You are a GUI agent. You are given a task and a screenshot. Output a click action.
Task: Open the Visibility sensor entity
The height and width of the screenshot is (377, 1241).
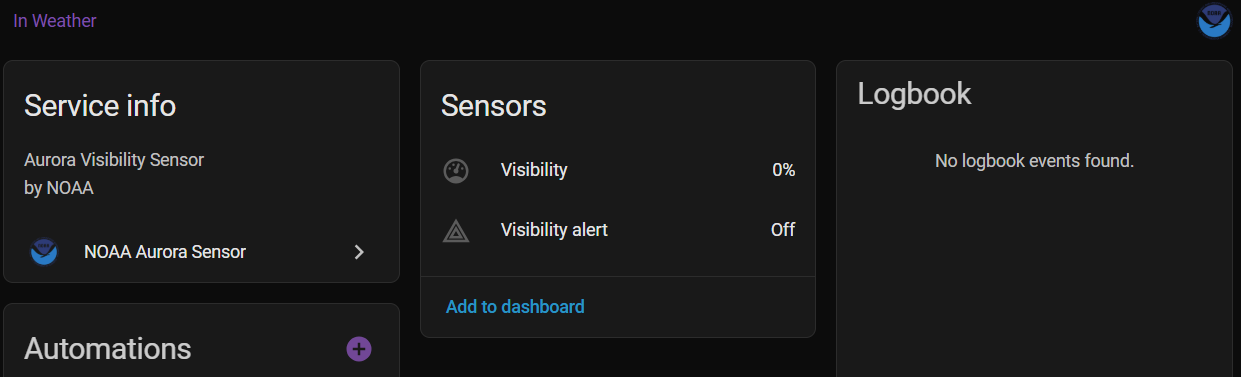618,170
